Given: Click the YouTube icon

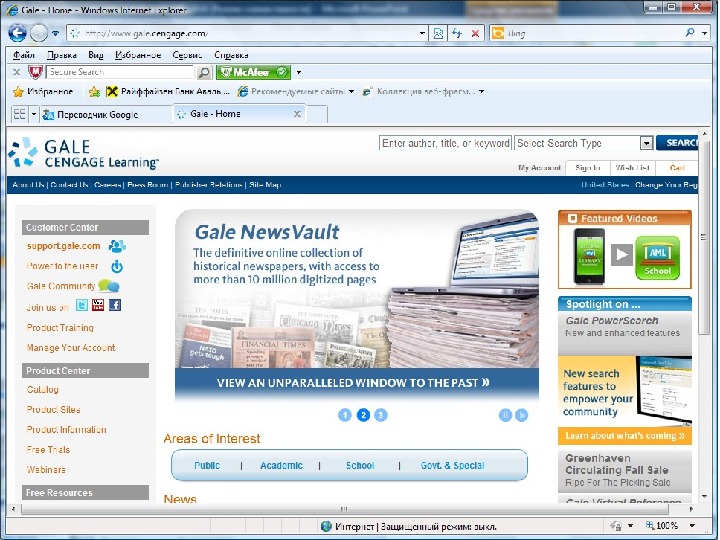Looking at the screenshot, I should click(98, 305).
